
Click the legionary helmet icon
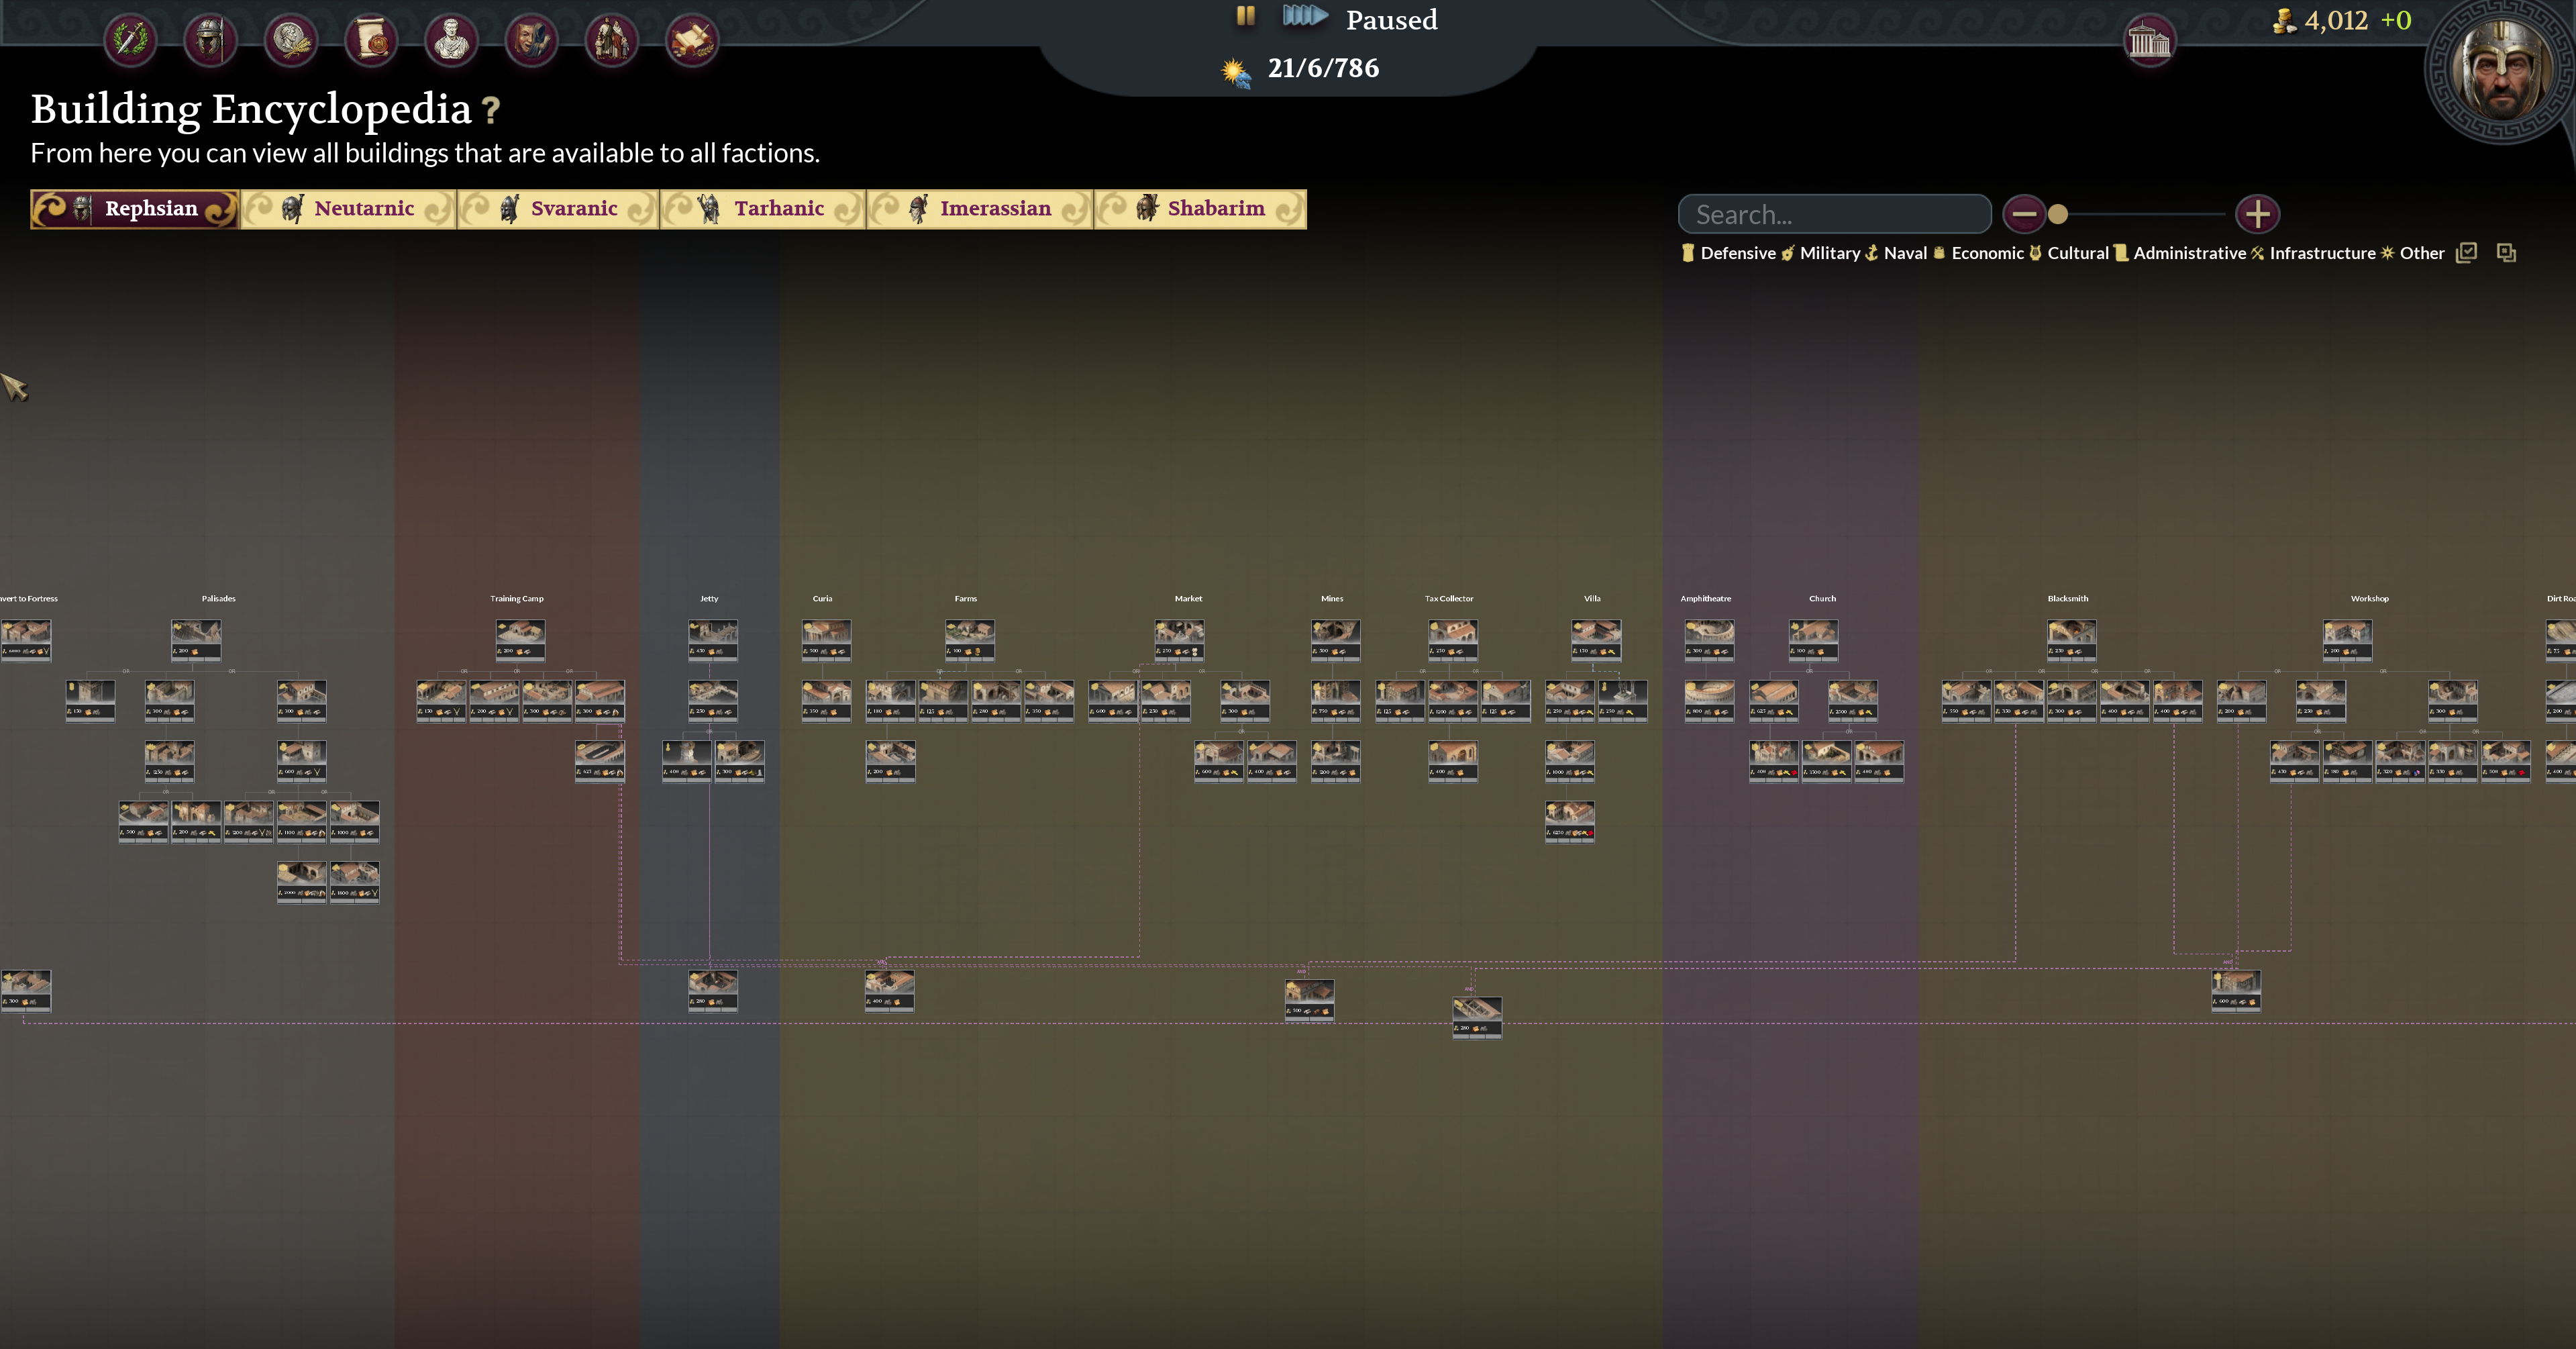(210, 40)
